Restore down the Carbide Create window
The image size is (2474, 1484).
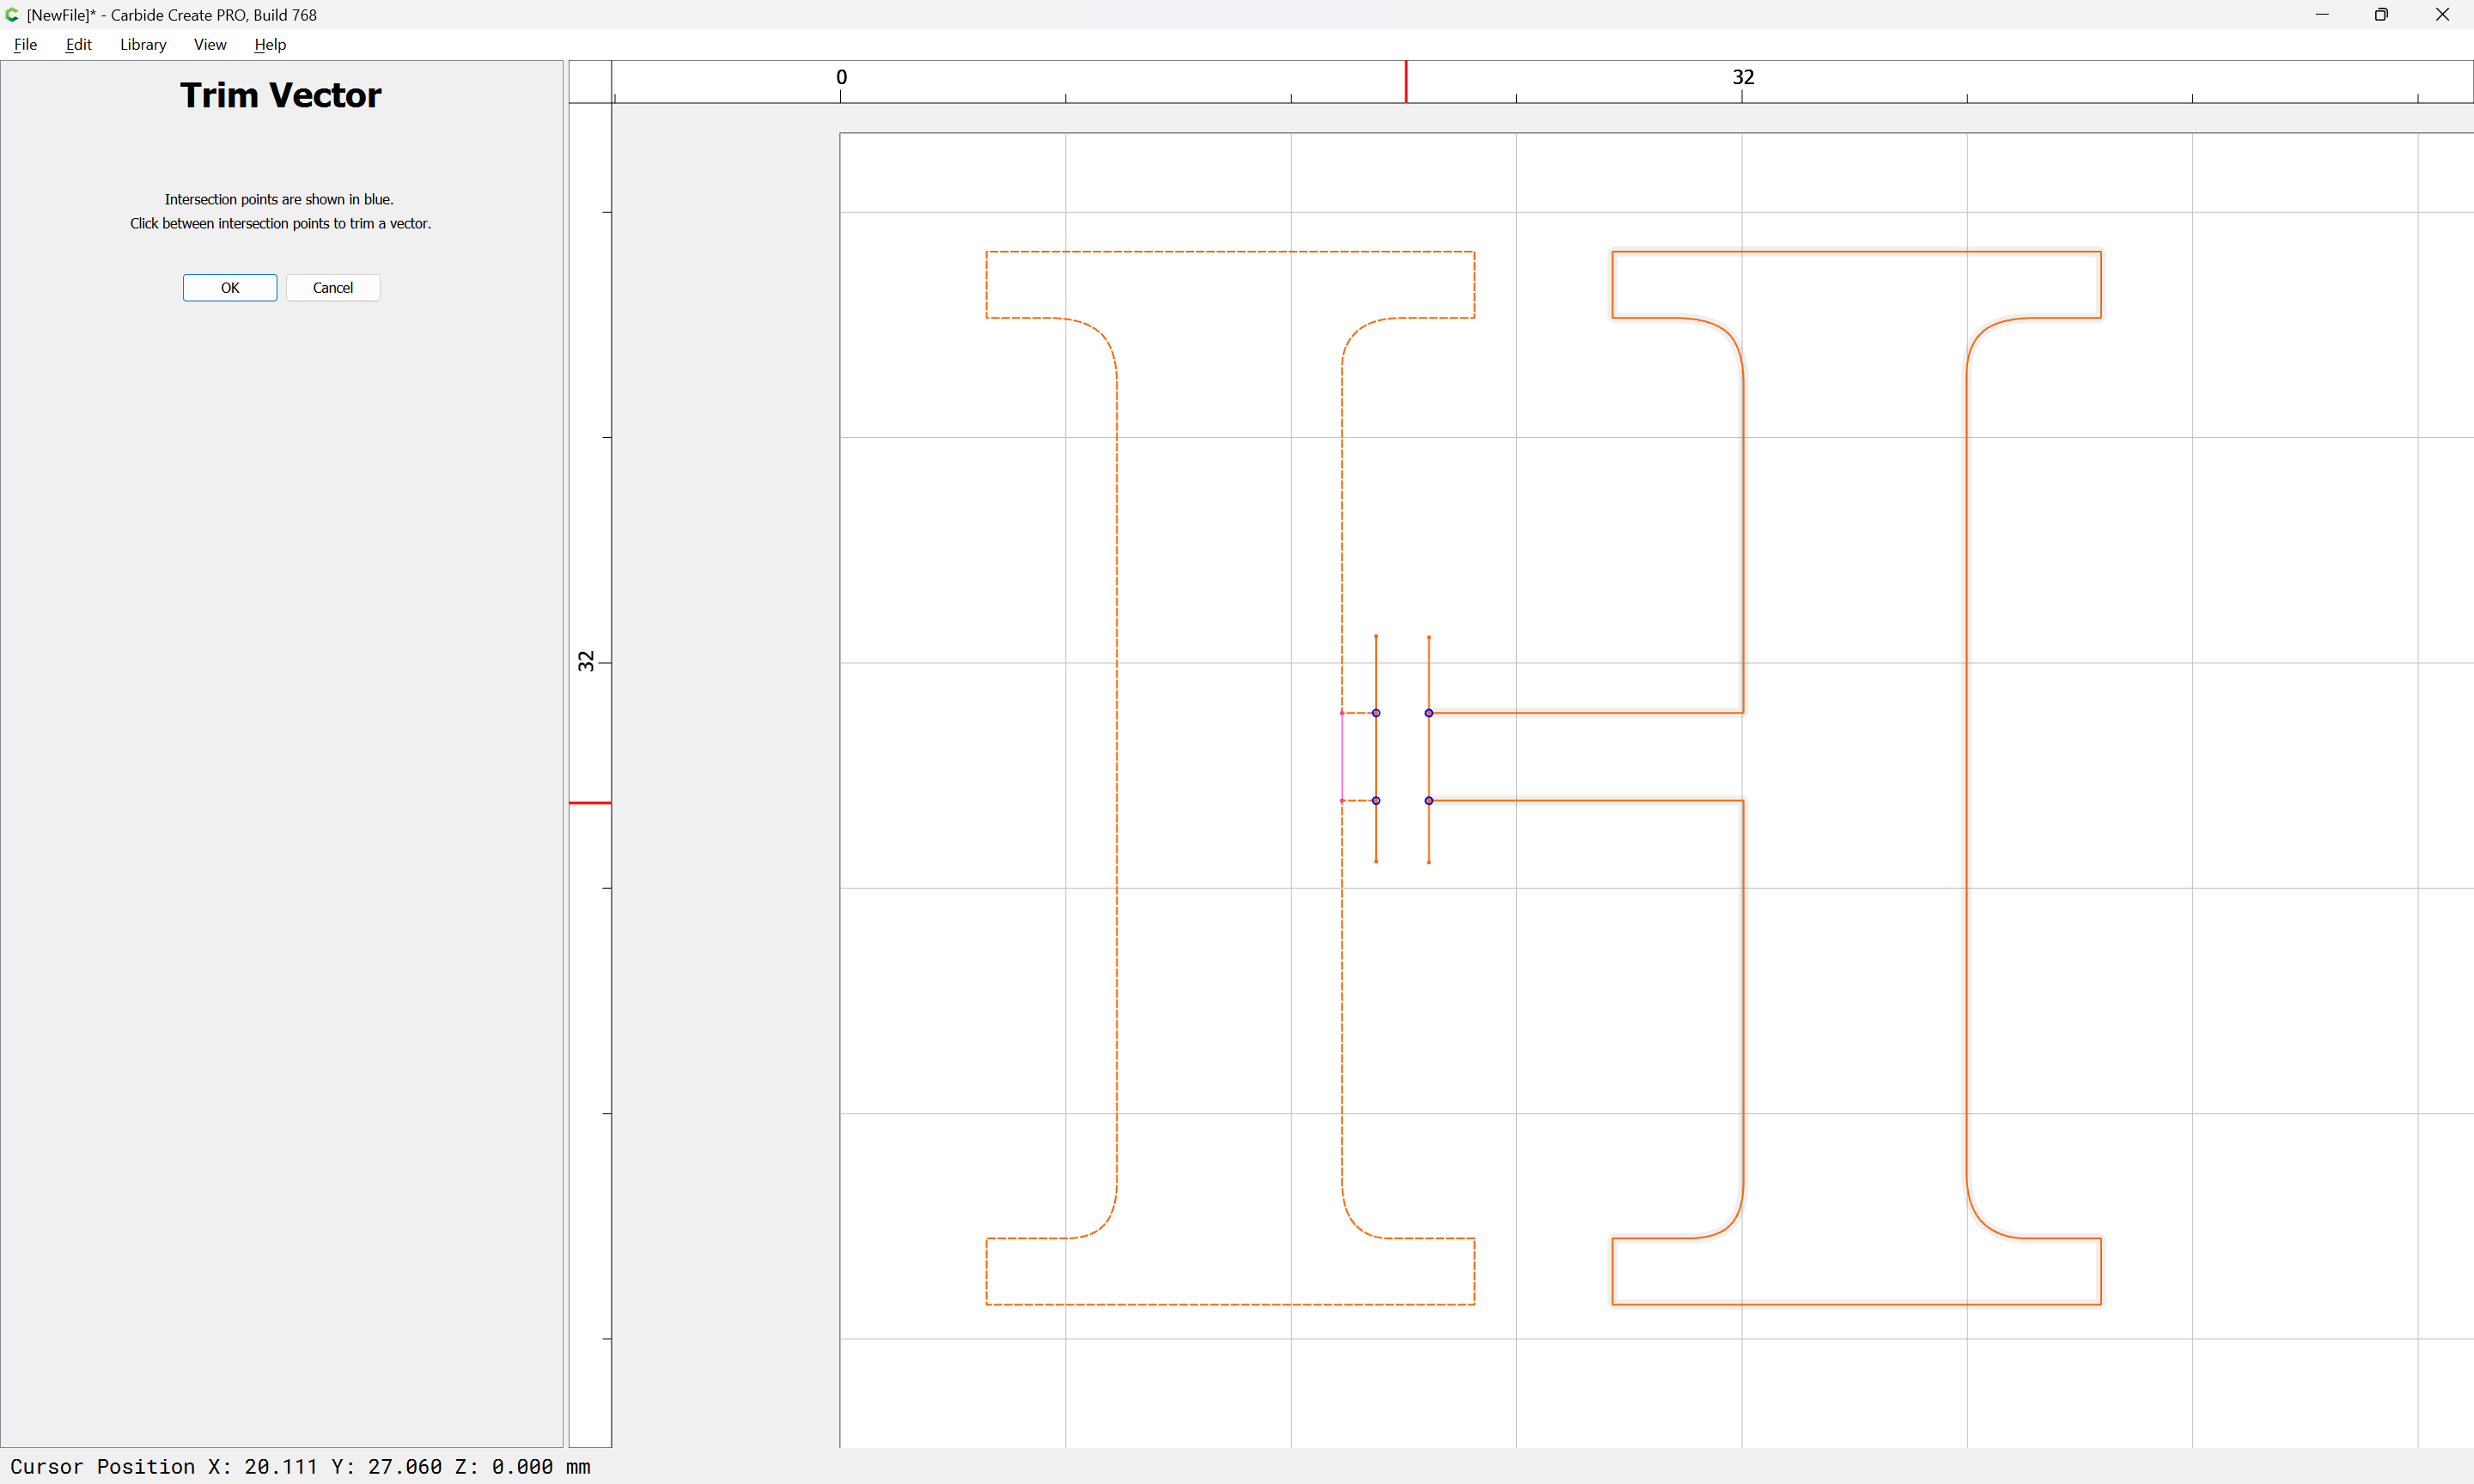(x=2382, y=15)
